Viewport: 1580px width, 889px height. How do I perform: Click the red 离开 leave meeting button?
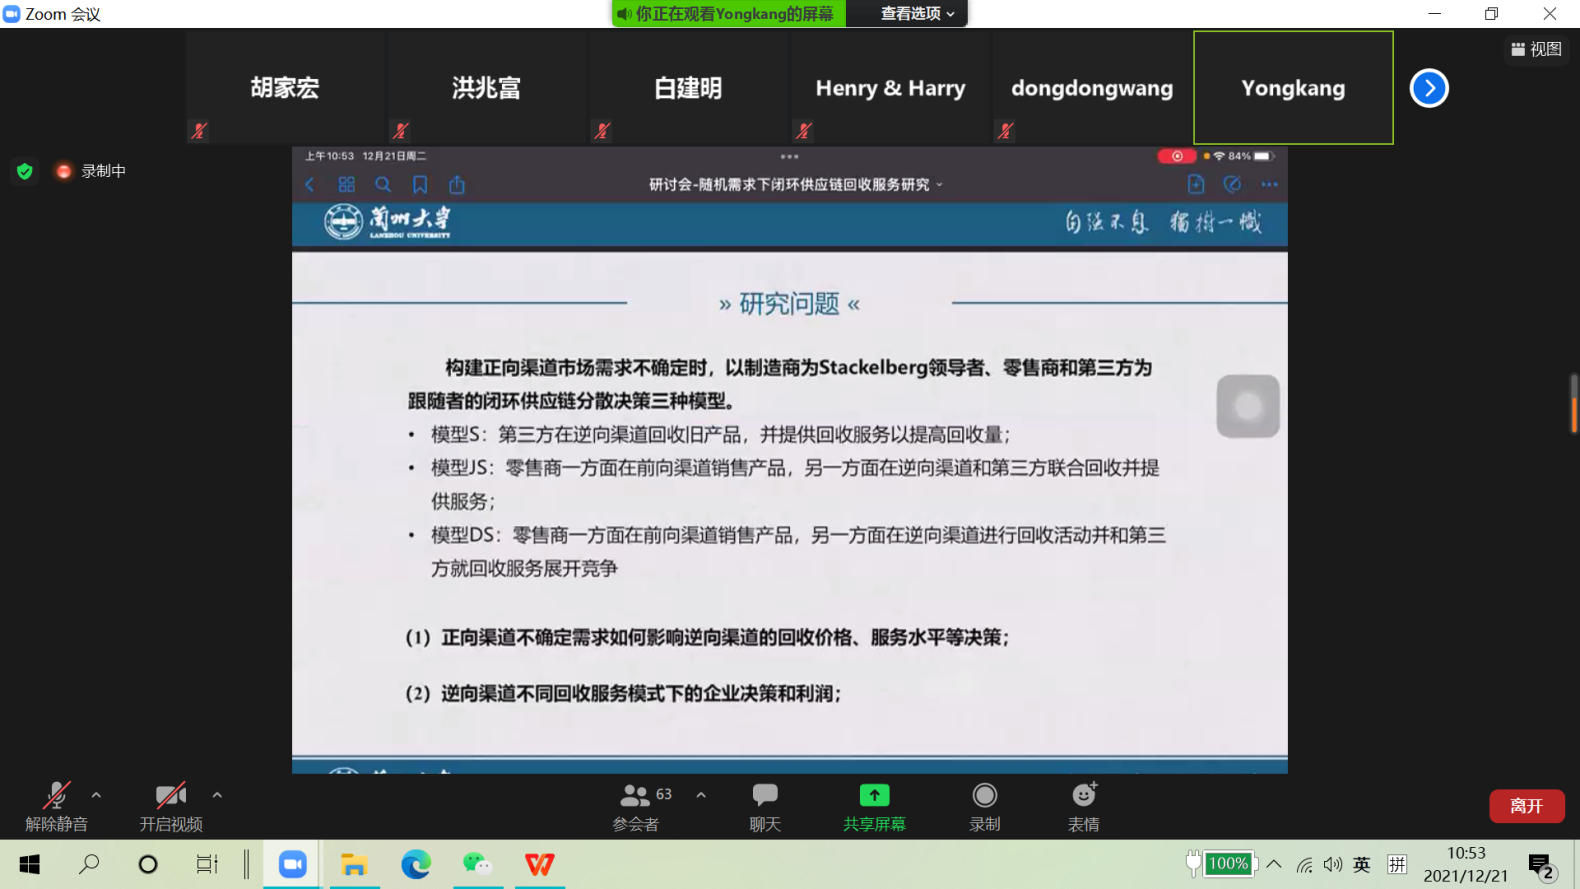coord(1526,806)
